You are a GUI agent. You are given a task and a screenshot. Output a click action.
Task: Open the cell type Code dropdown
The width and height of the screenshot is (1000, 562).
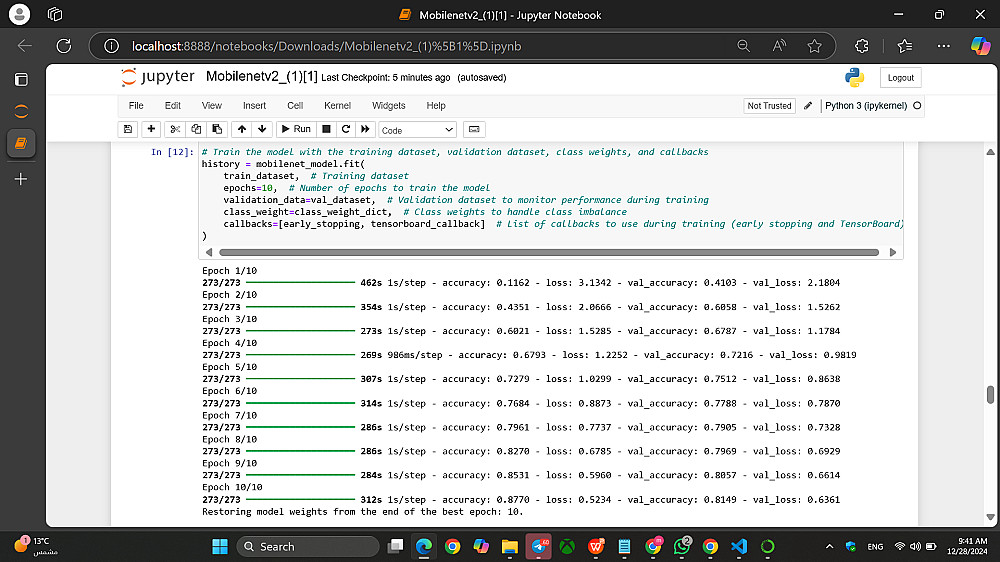[417, 130]
